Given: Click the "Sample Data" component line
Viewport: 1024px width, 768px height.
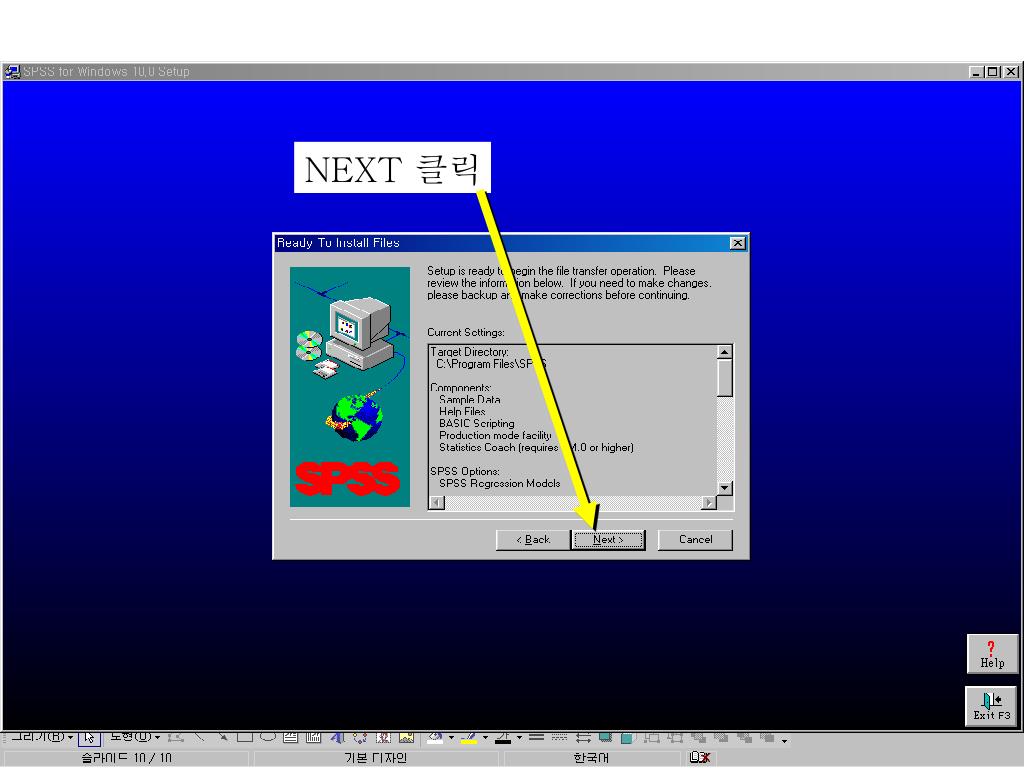Looking at the screenshot, I should 470,400.
